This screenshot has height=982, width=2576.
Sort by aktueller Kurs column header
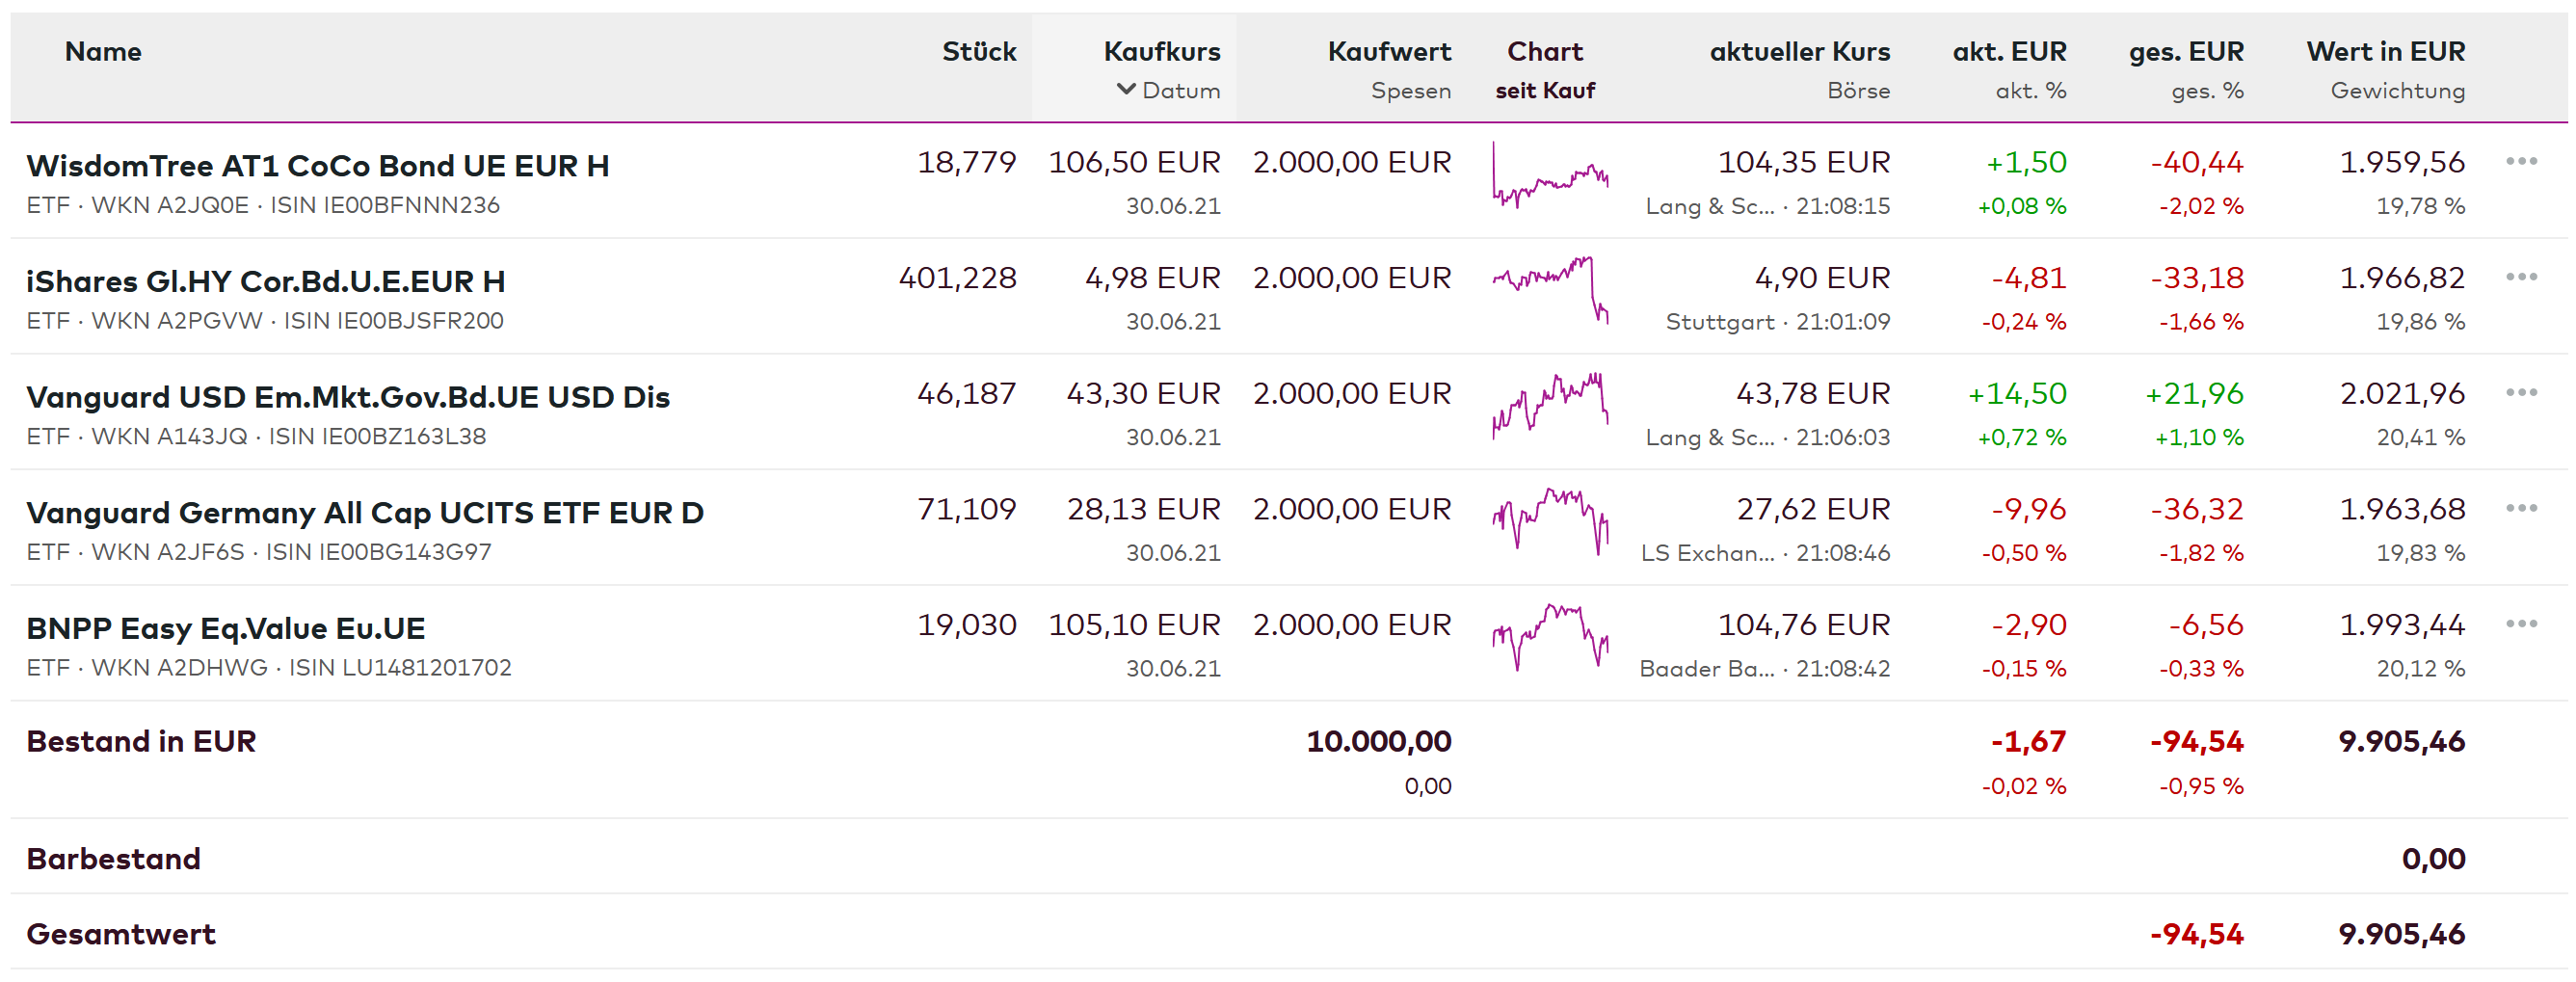coord(1799,52)
